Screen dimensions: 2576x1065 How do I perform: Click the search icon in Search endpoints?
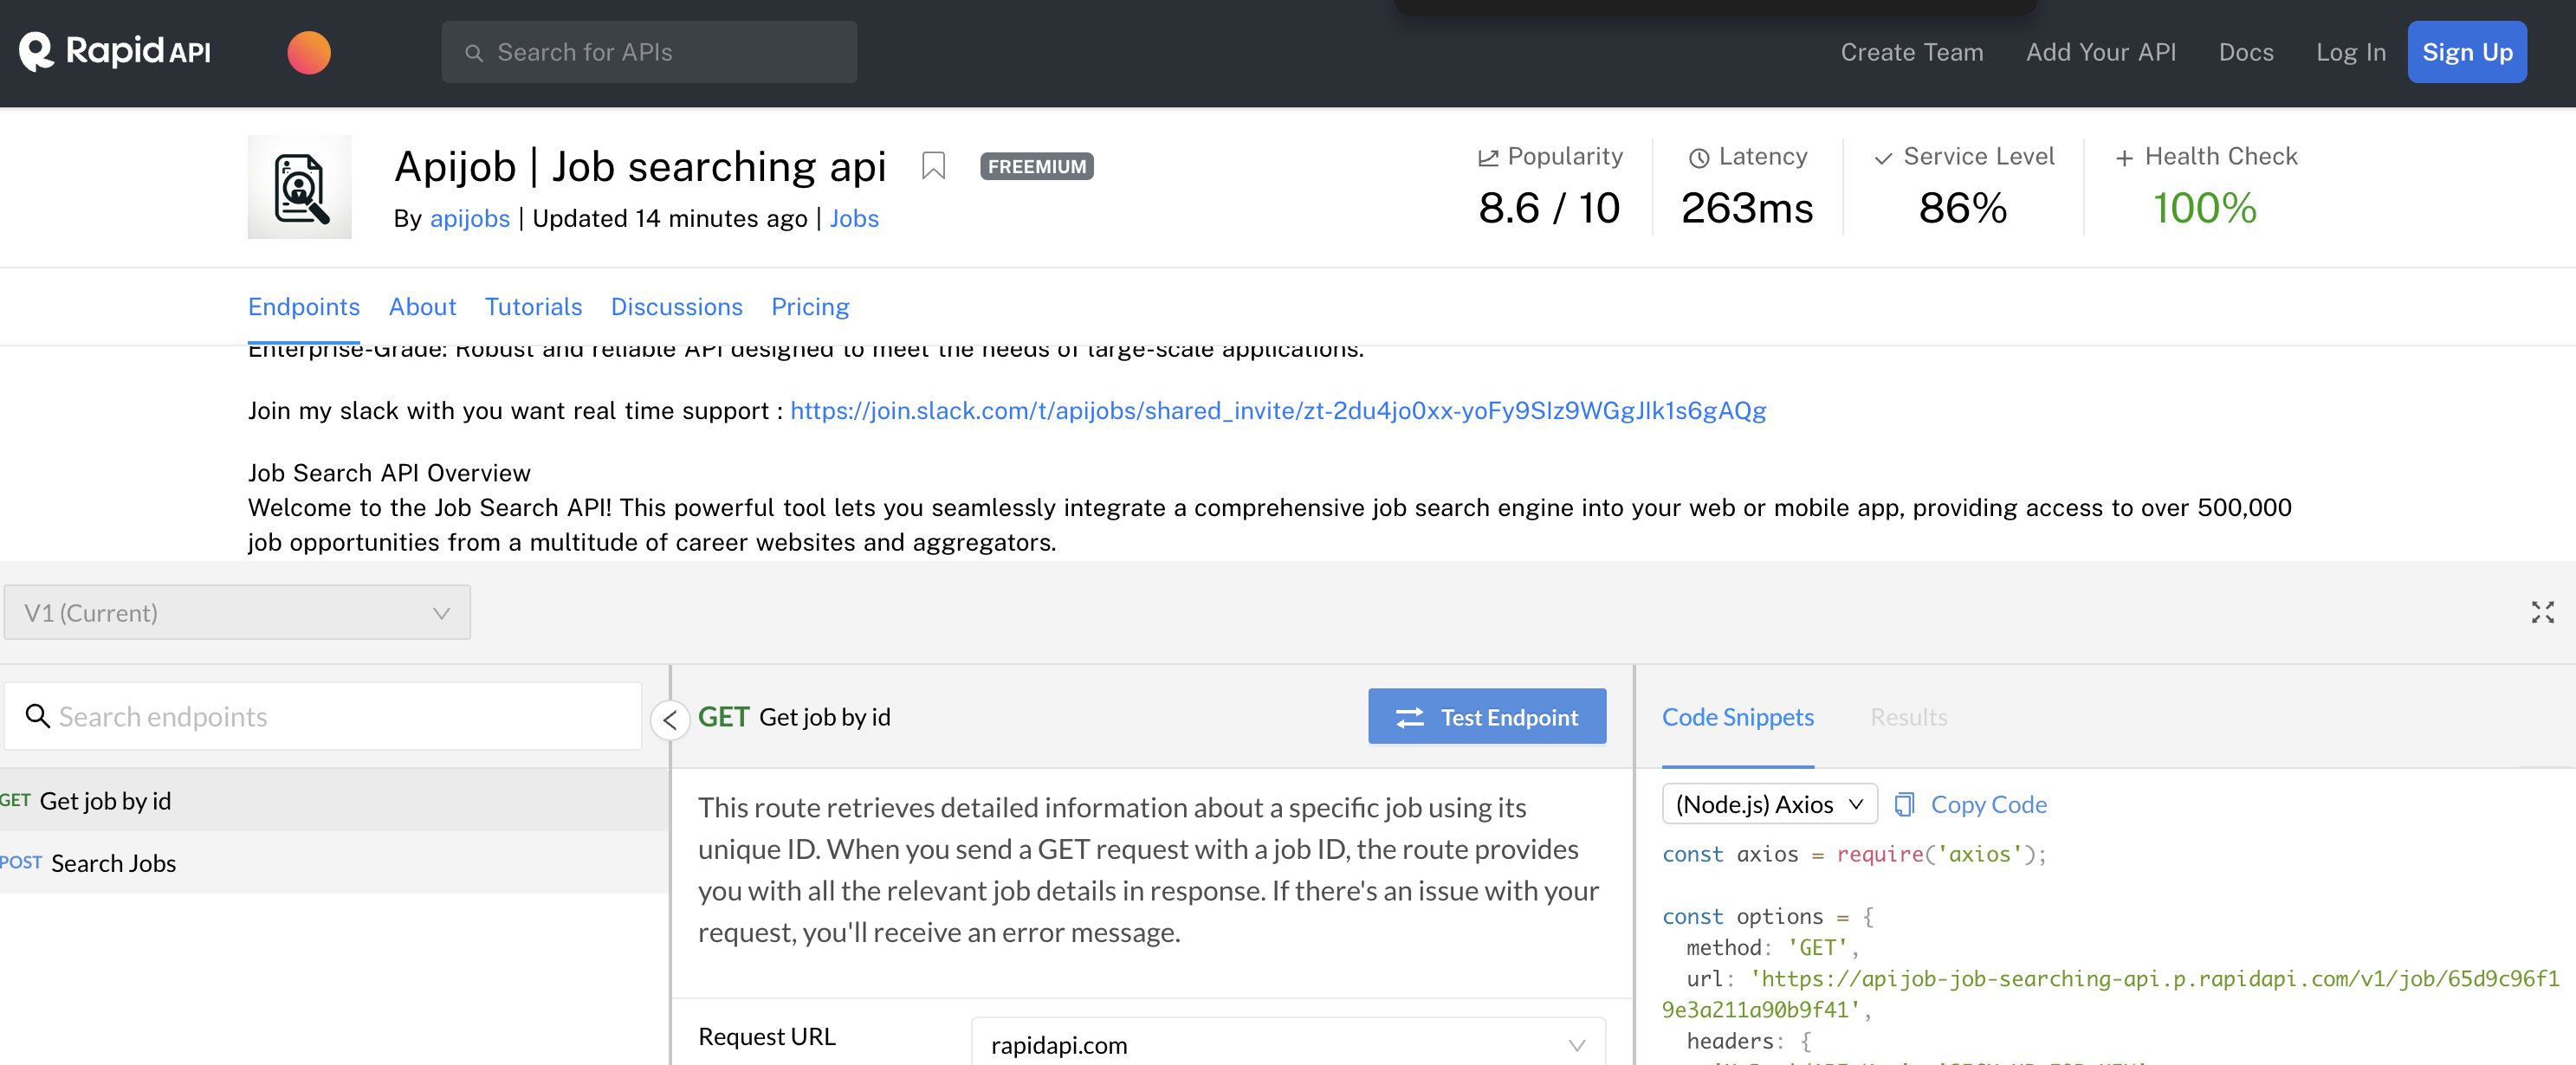pos(37,716)
